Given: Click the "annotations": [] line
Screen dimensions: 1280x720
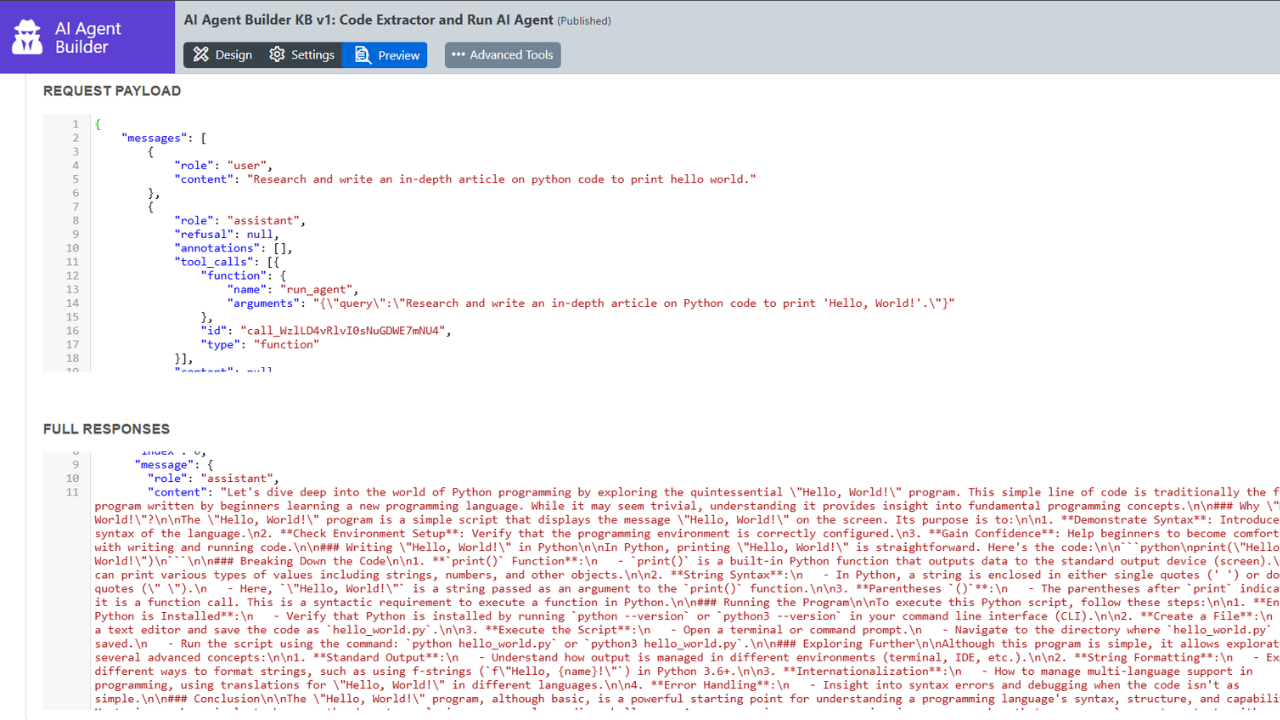Looking at the screenshot, I should tap(235, 248).
